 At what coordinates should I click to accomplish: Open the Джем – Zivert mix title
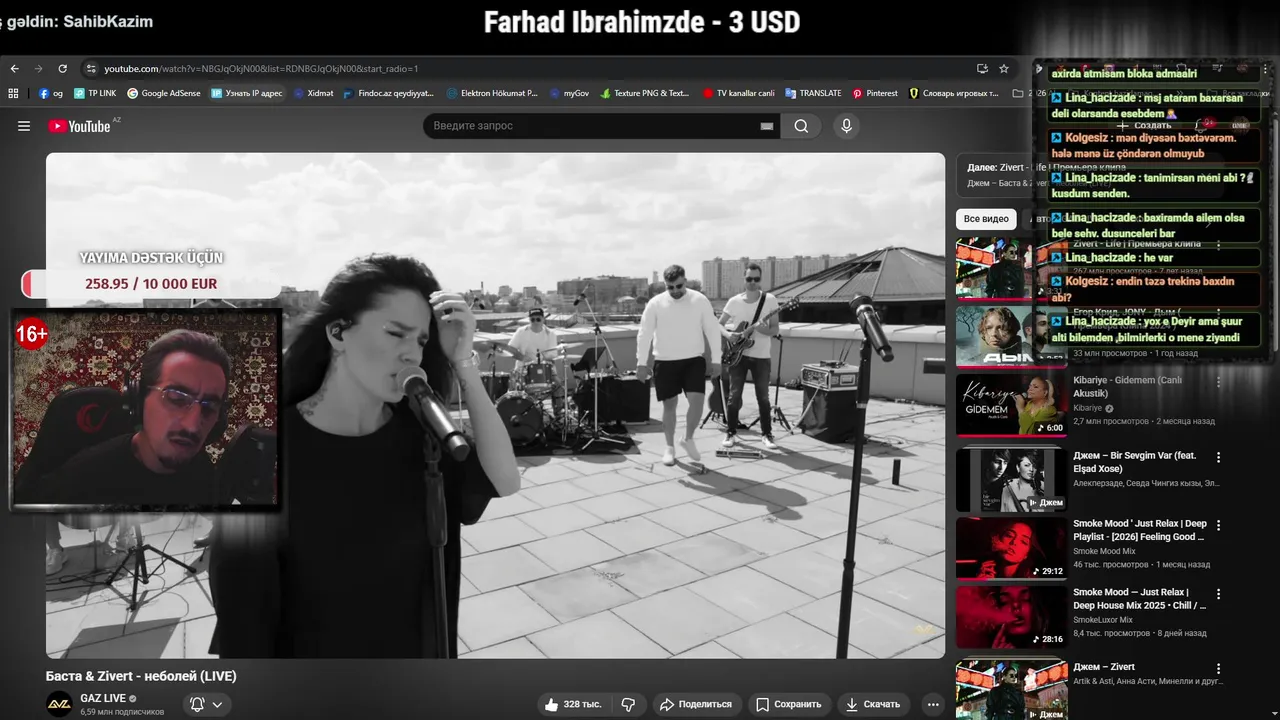coord(1104,667)
